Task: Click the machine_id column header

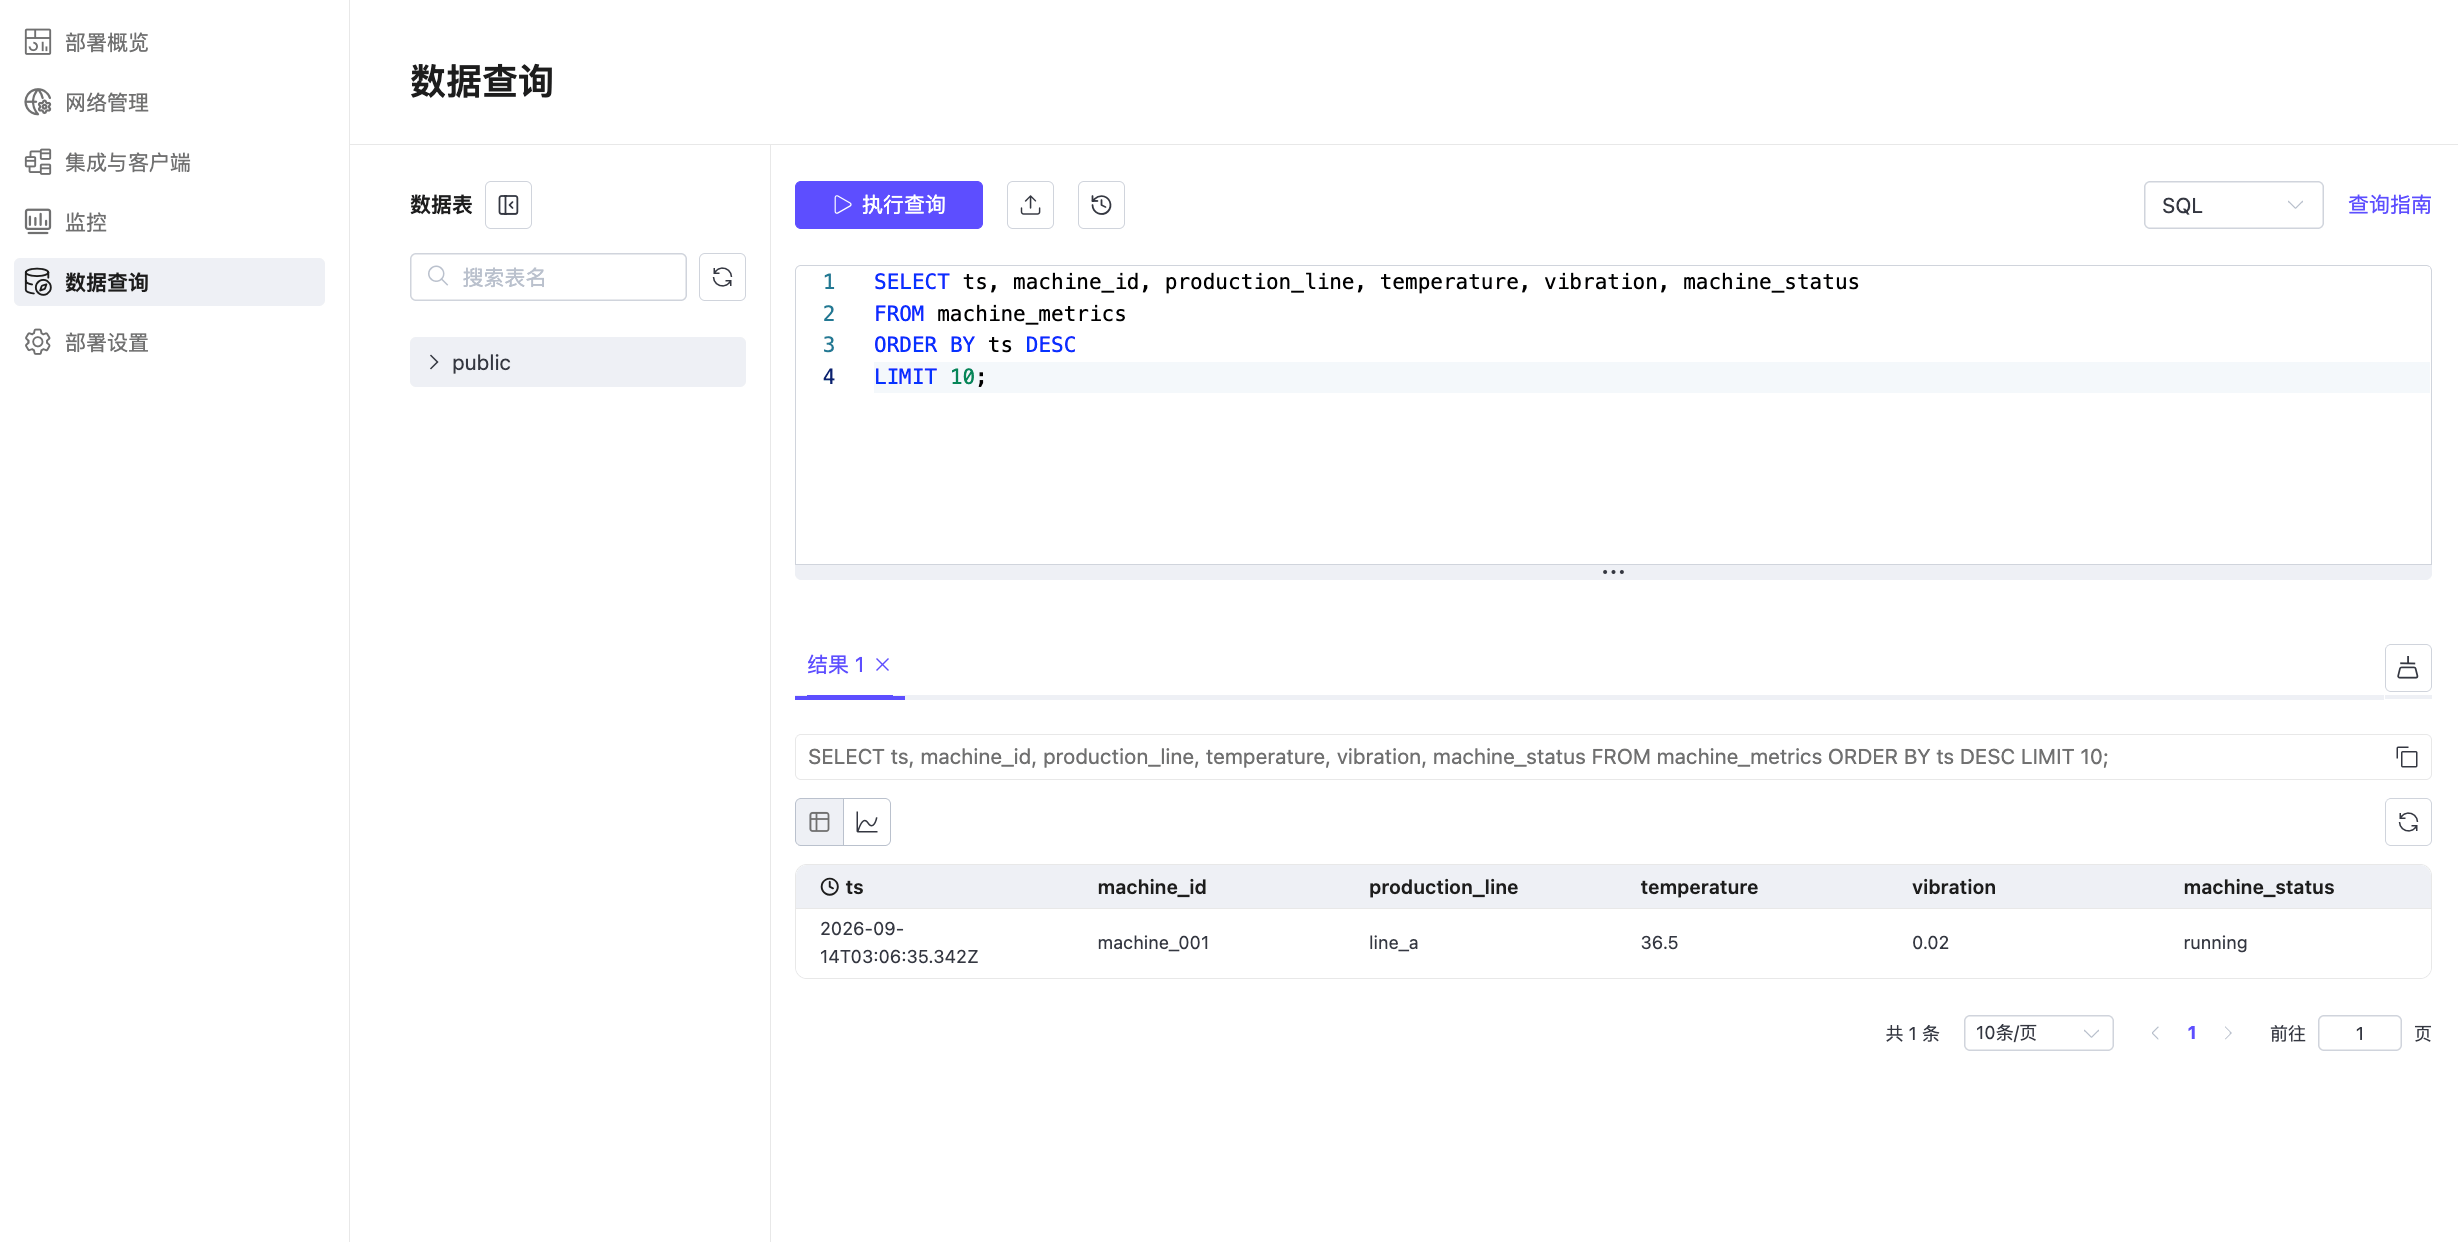Action: click(1152, 887)
